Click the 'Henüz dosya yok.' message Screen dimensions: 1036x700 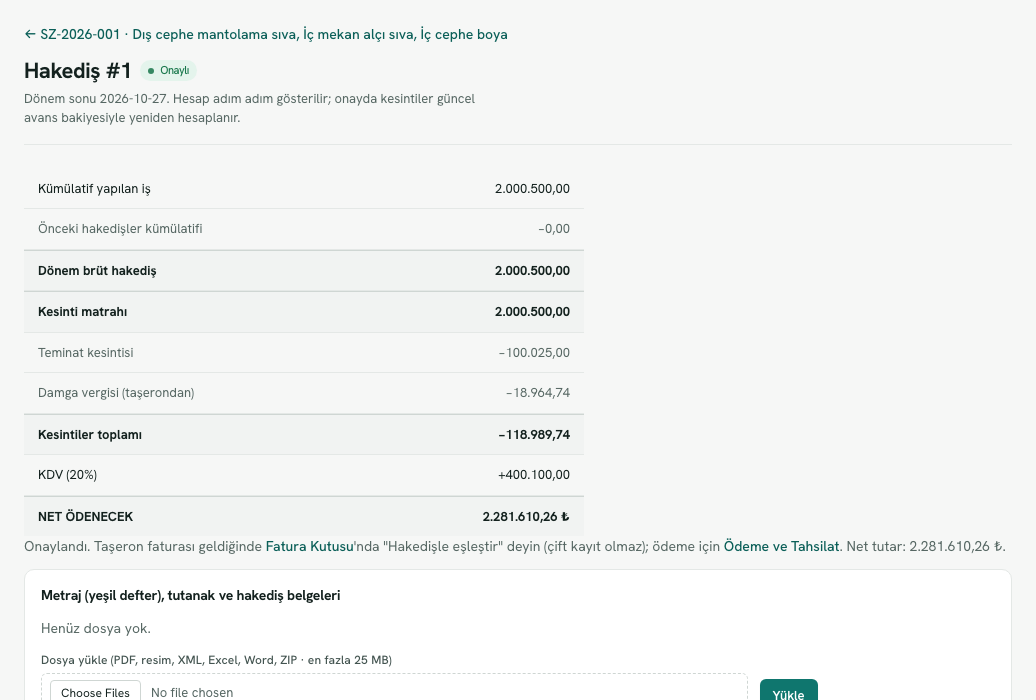pos(96,629)
